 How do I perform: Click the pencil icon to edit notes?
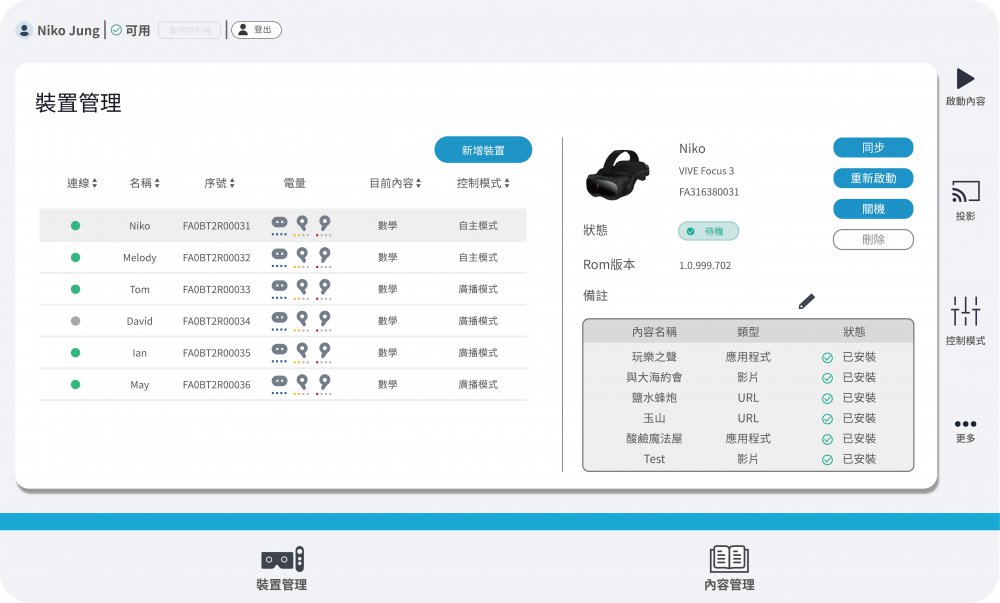[x=807, y=301]
